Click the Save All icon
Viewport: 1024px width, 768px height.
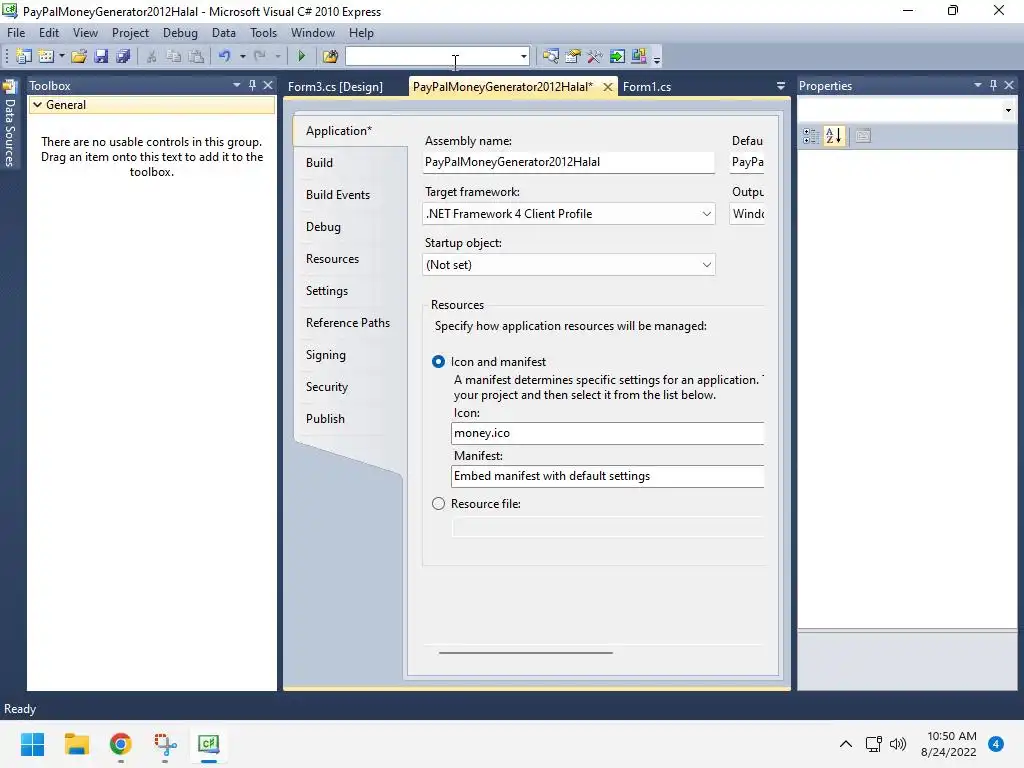123,56
